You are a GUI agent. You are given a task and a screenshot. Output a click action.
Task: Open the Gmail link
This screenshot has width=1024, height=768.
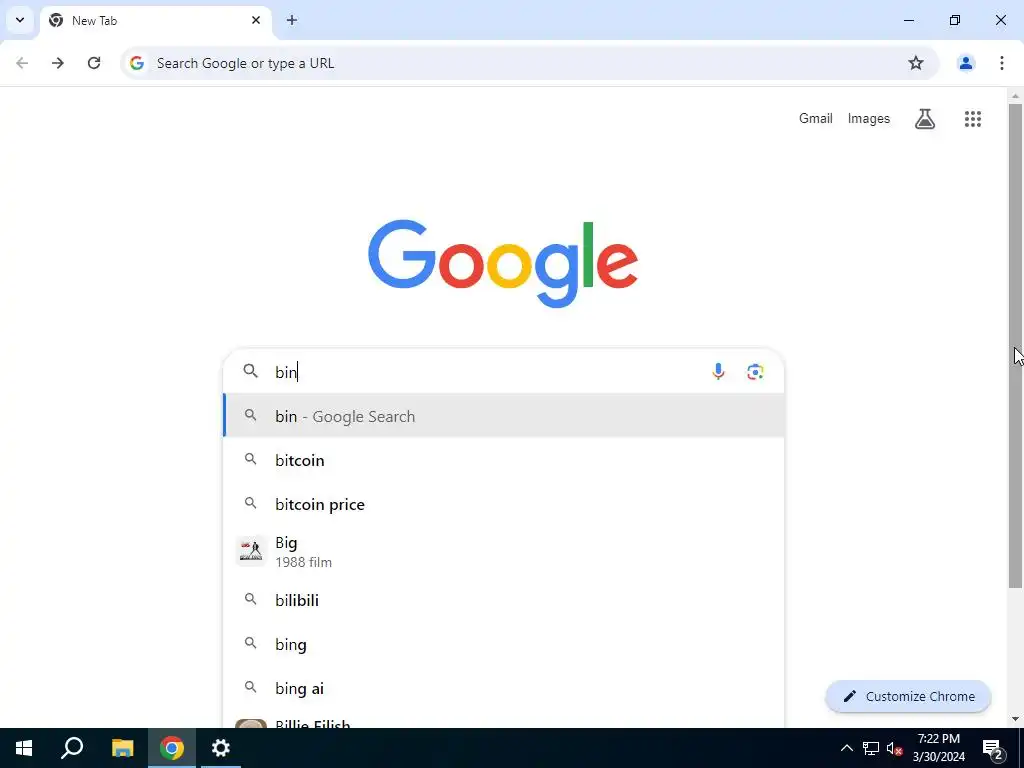point(816,118)
